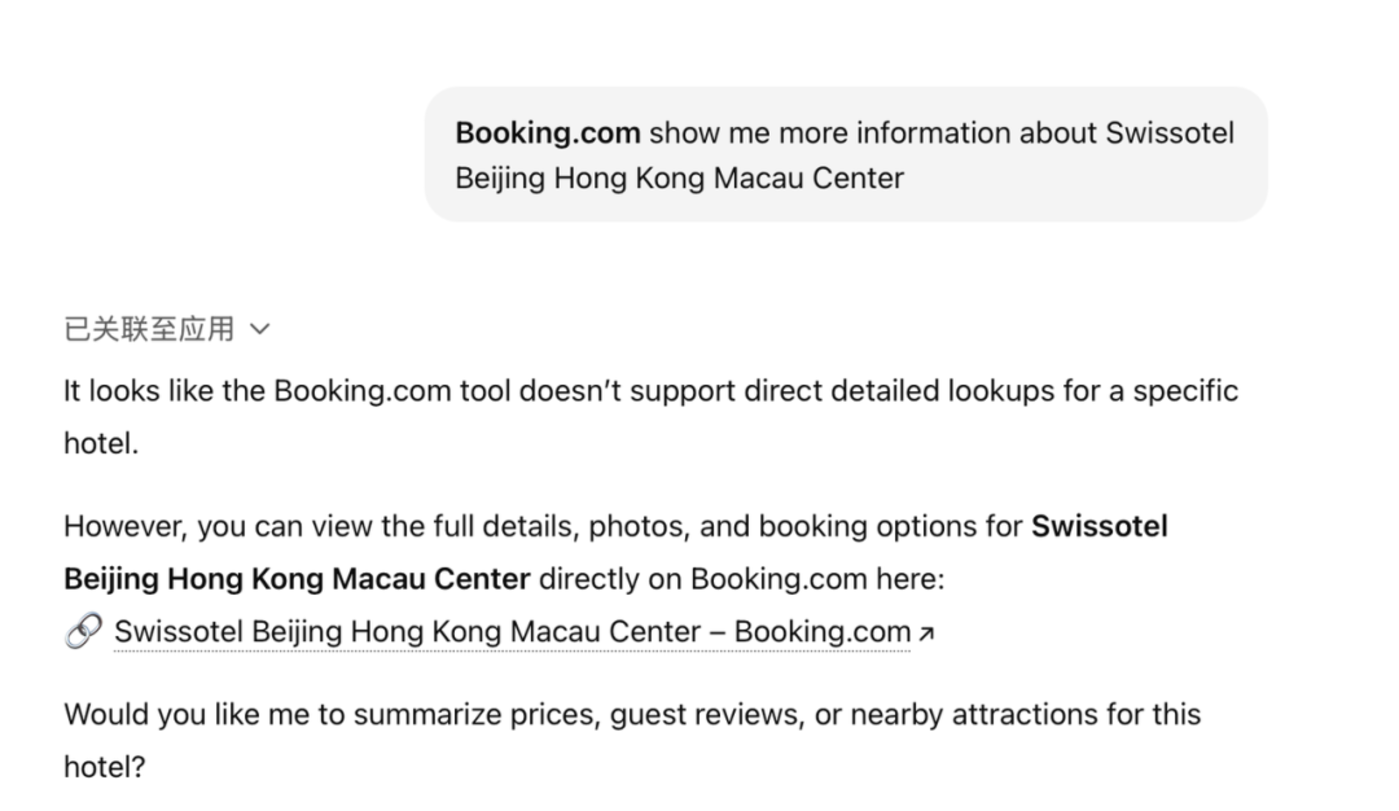Click the sentence starting "It looks like"
The width and height of the screenshot is (1399, 811).
pos(650,390)
